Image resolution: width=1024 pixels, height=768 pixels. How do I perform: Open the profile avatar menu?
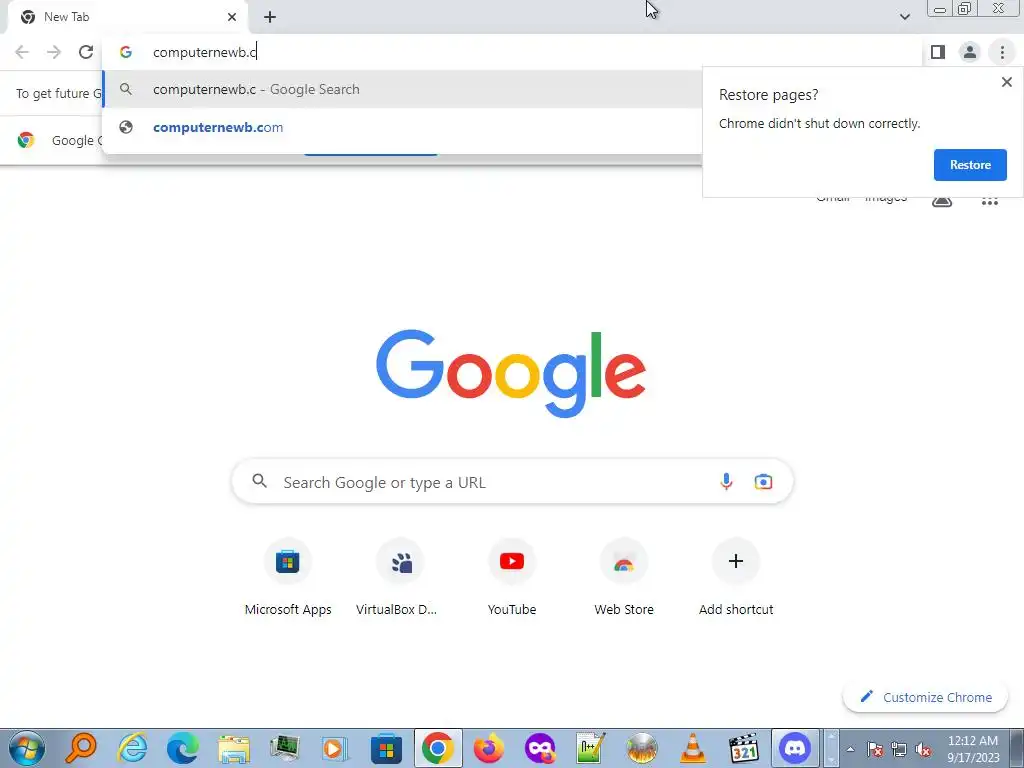[970, 52]
